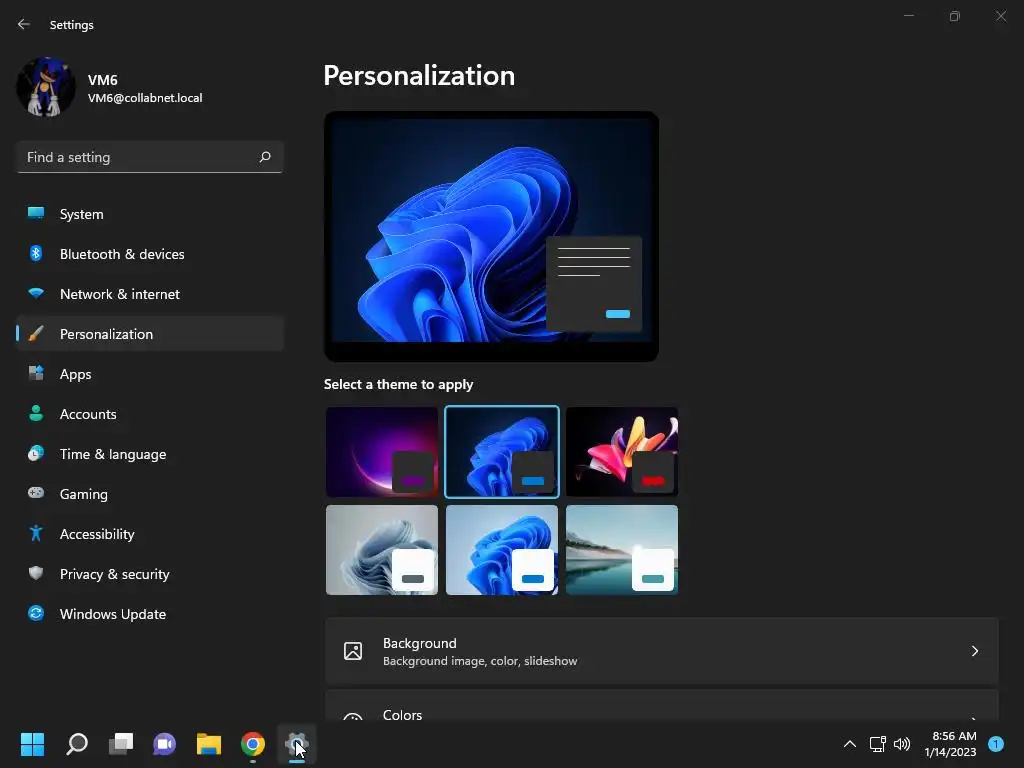Apply the Windows light blue bloom theme
The height and width of the screenshot is (768, 1024).
pos(502,550)
